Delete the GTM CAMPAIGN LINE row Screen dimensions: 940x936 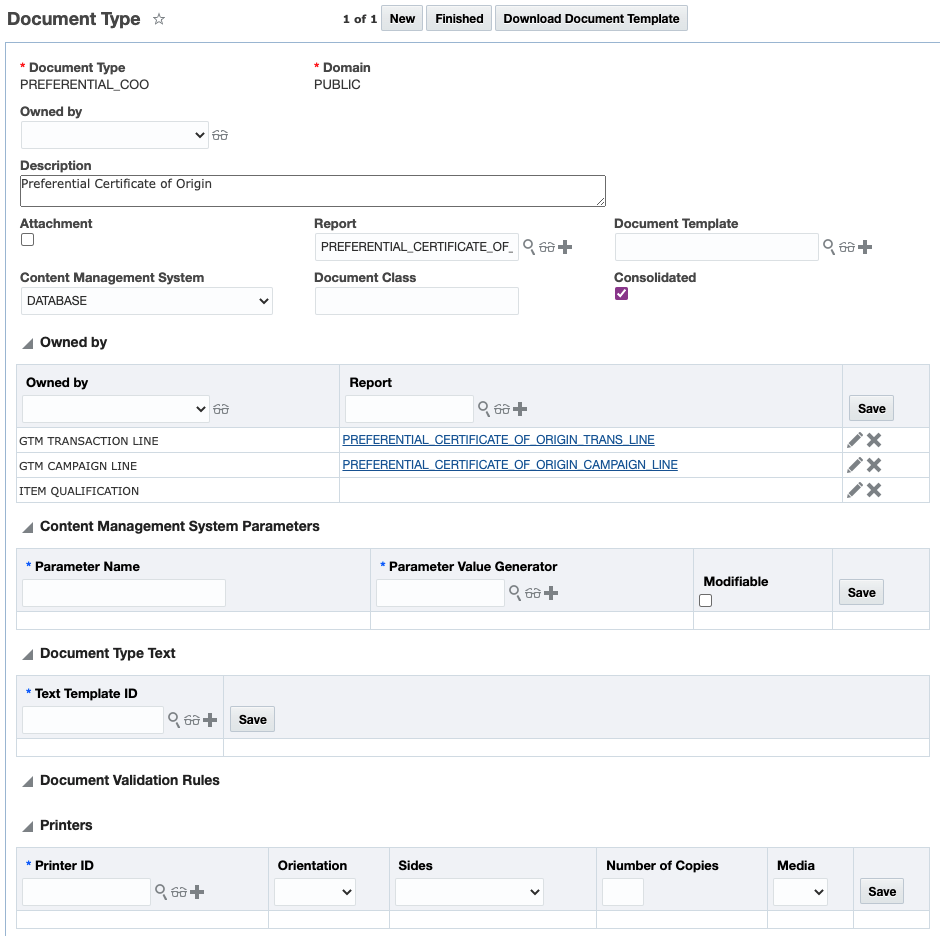point(874,465)
